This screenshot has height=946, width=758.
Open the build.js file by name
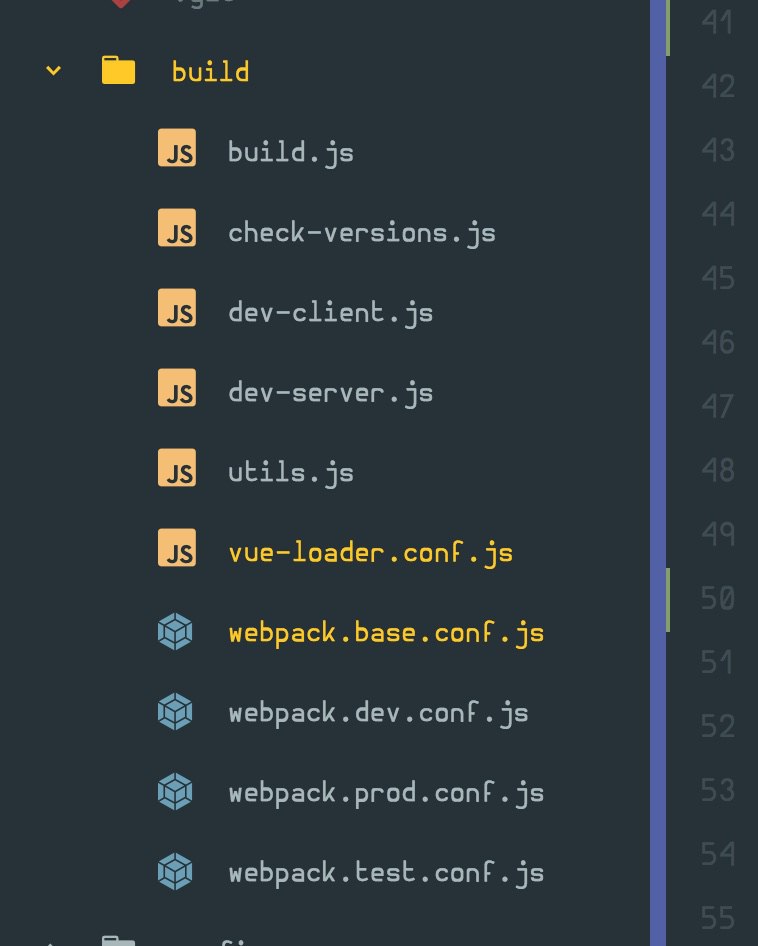pyautogui.click(x=290, y=152)
